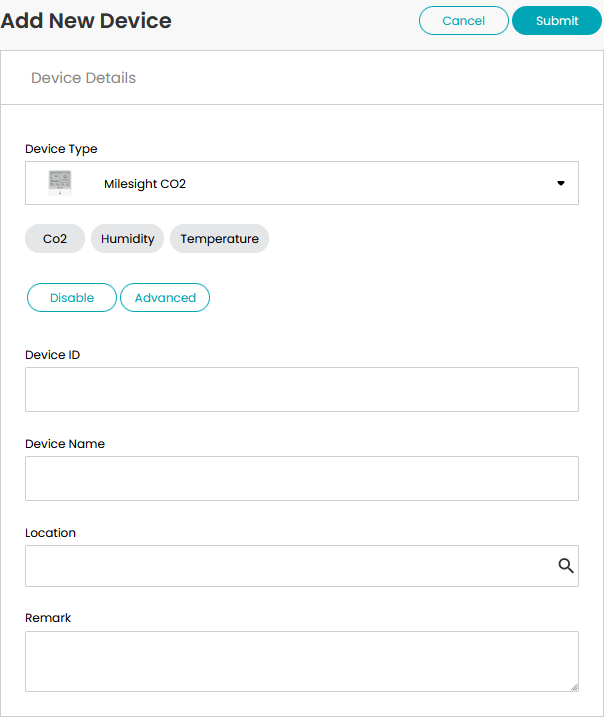Click the Device Name label
The image size is (604, 717).
click(x=65, y=444)
